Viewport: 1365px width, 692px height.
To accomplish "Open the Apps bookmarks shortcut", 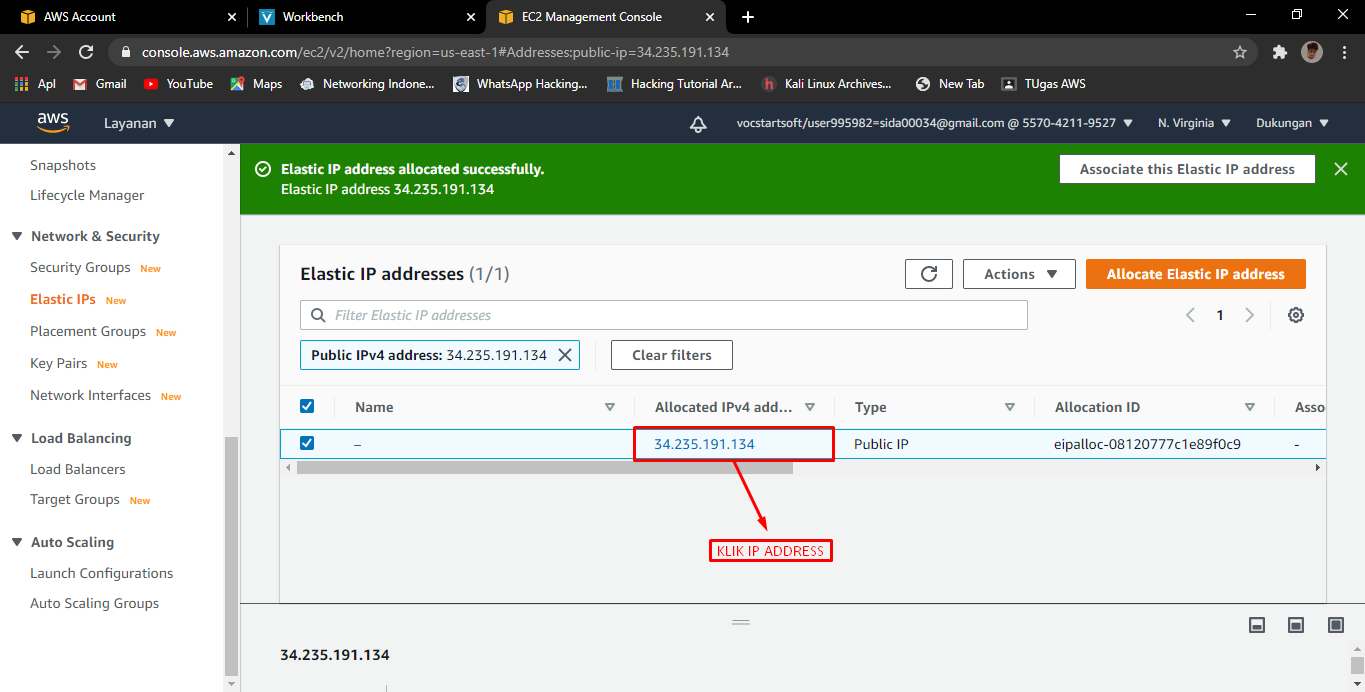I will click(35, 84).
